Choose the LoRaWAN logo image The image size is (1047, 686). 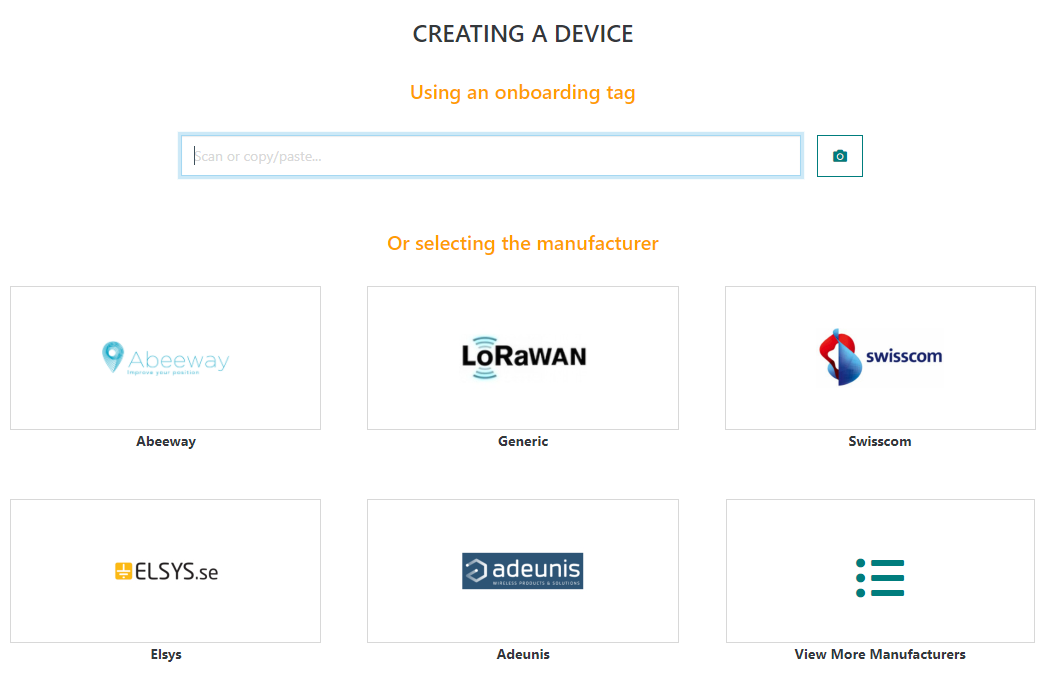[523, 357]
